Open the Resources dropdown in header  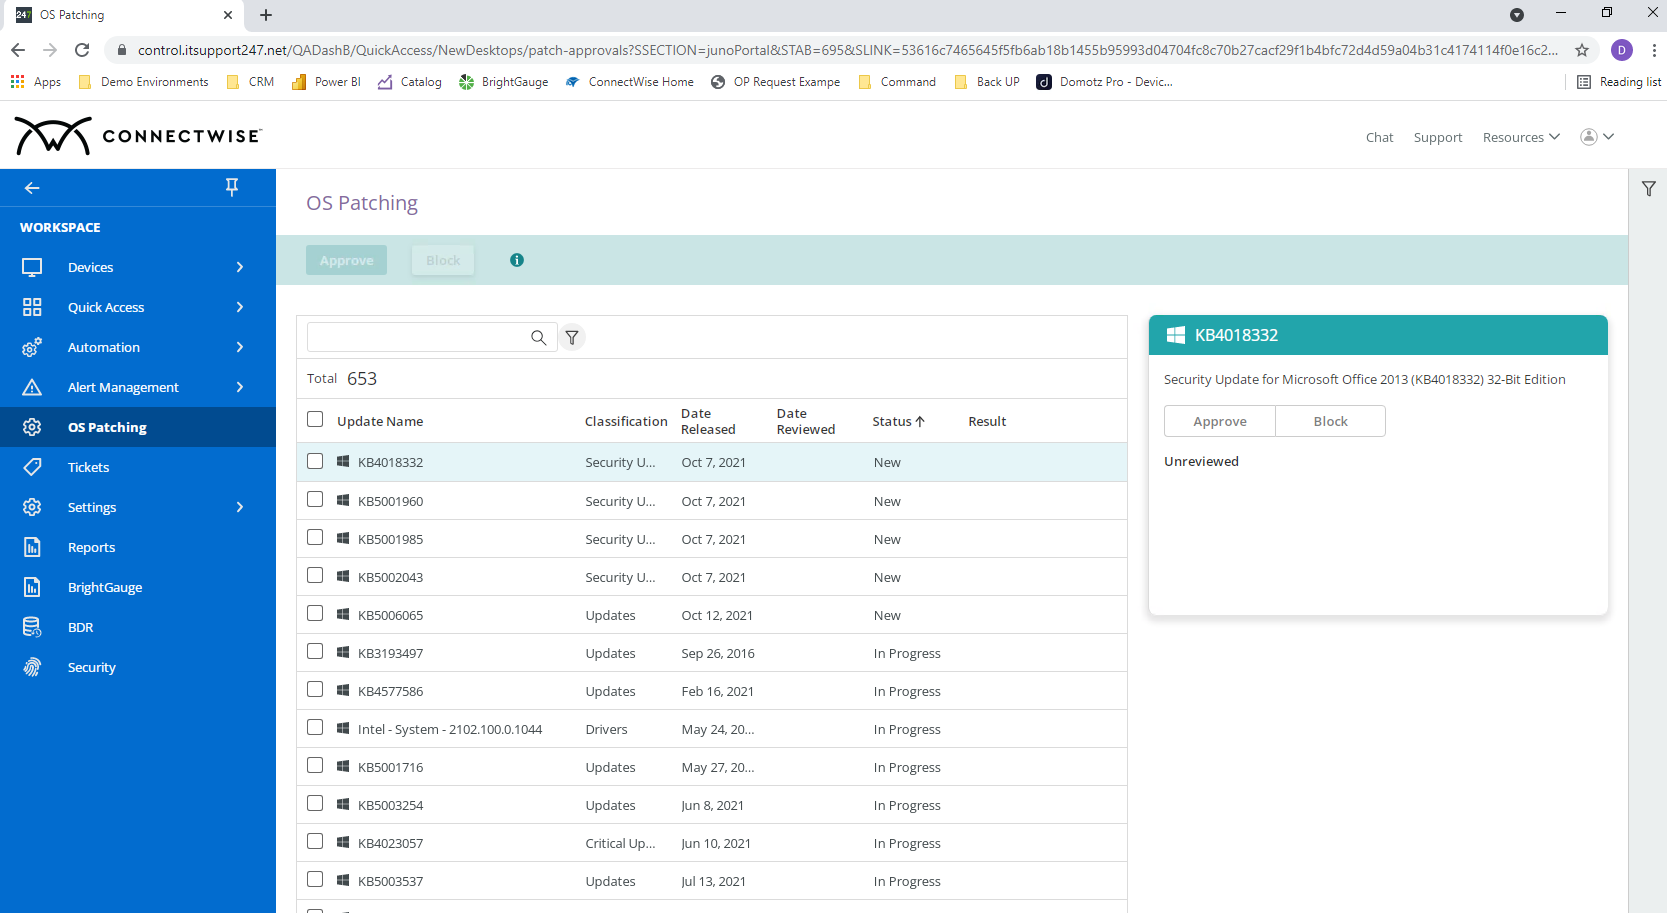pos(1521,137)
